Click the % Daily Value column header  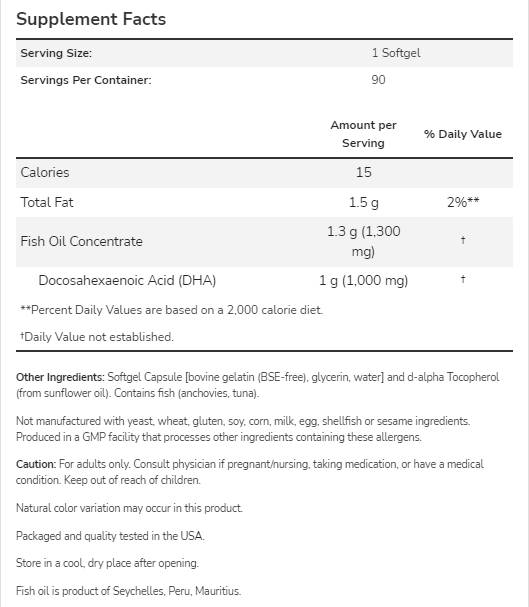tap(463, 134)
